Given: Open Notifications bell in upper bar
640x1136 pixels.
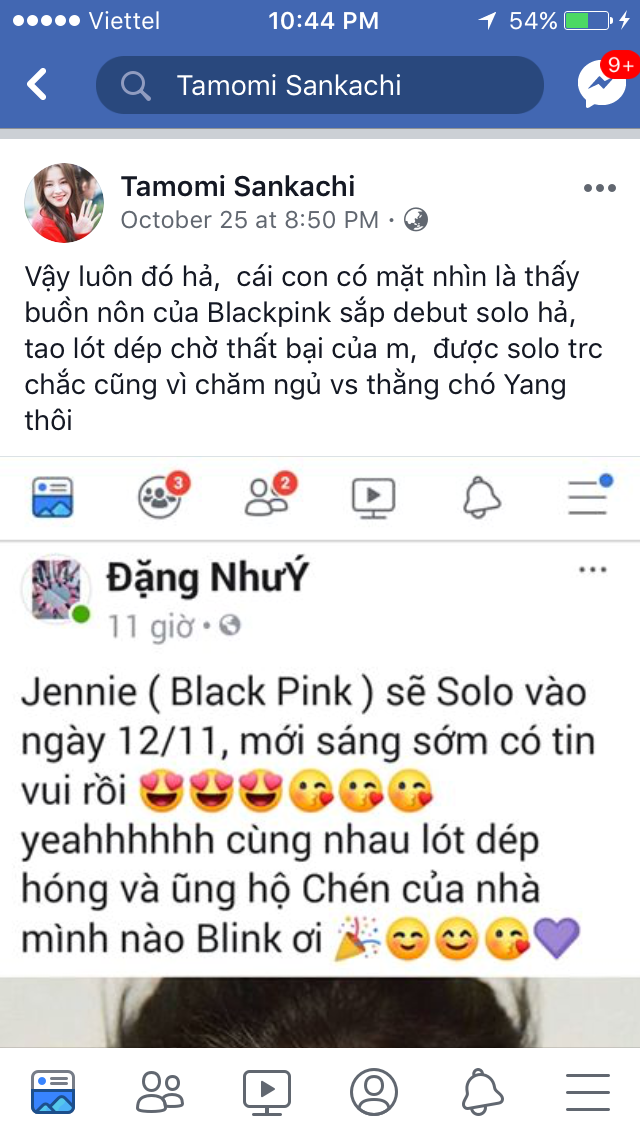Looking at the screenshot, I should pyautogui.click(x=481, y=498).
